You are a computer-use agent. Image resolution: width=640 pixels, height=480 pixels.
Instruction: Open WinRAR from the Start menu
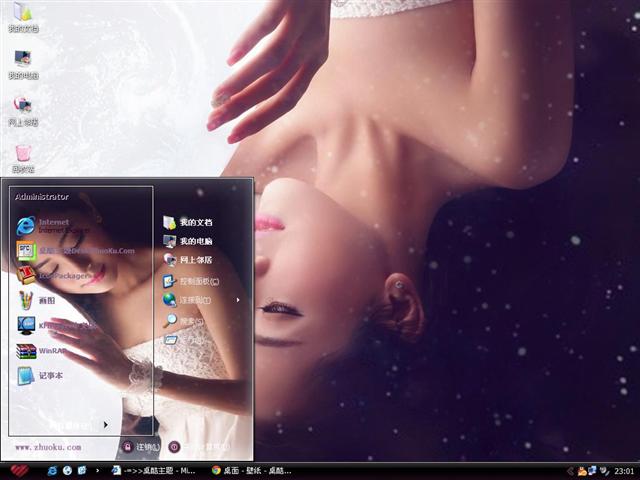click(x=41, y=351)
